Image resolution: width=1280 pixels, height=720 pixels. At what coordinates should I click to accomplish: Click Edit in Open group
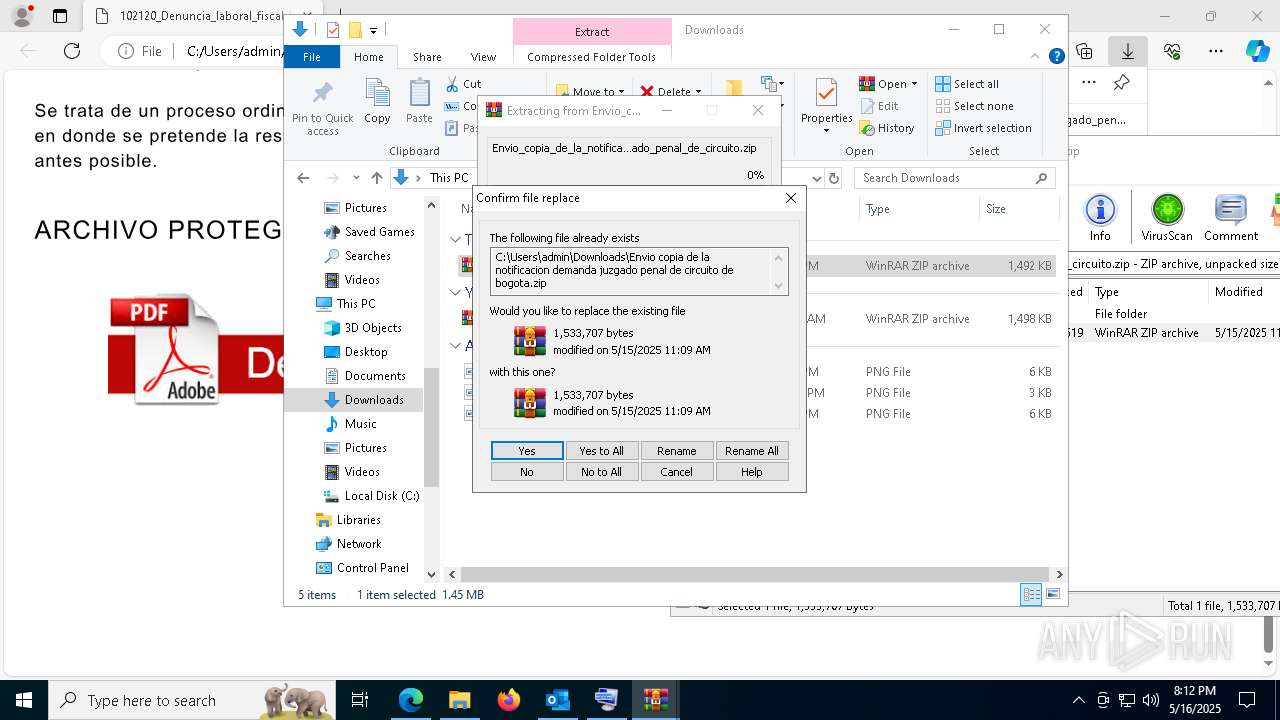pos(879,106)
